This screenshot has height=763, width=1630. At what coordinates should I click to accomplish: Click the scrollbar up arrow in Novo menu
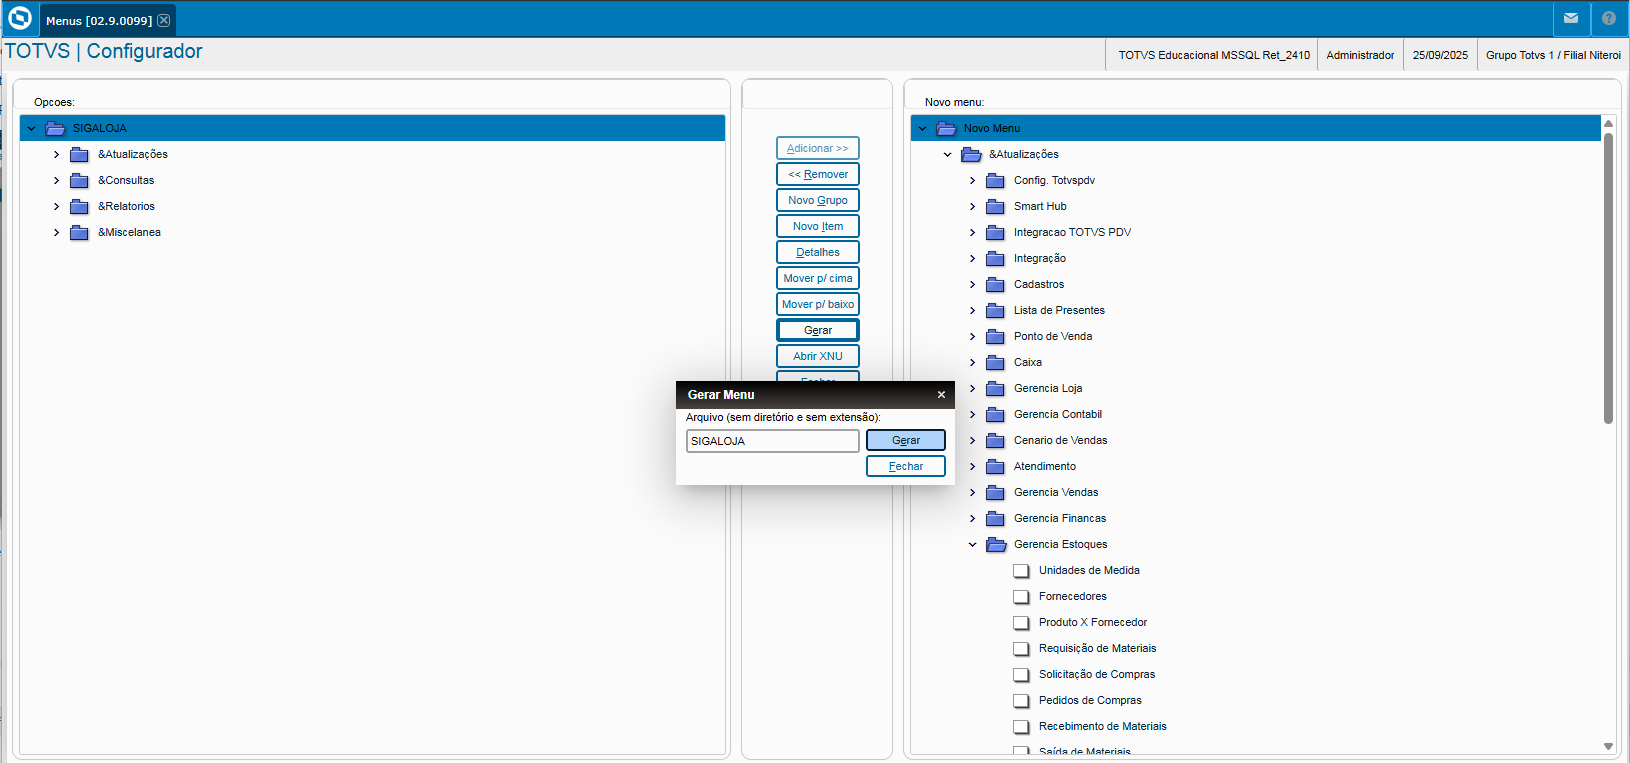(x=1608, y=123)
